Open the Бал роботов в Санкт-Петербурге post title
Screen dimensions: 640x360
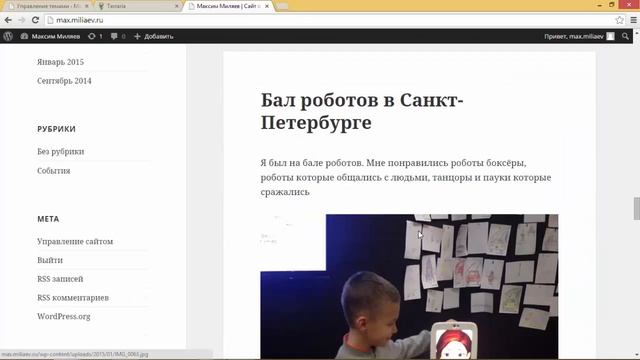362,111
